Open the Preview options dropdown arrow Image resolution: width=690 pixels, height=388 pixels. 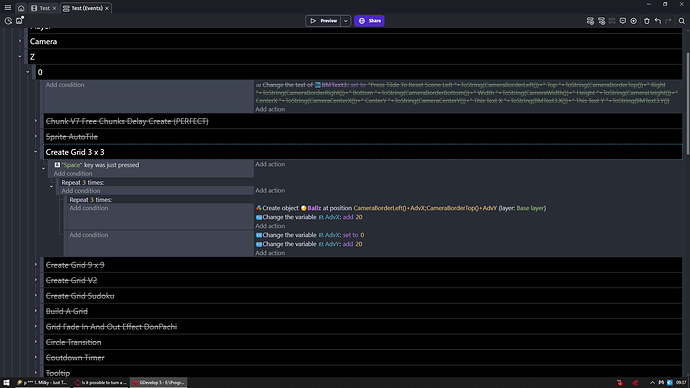pos(345,21)
